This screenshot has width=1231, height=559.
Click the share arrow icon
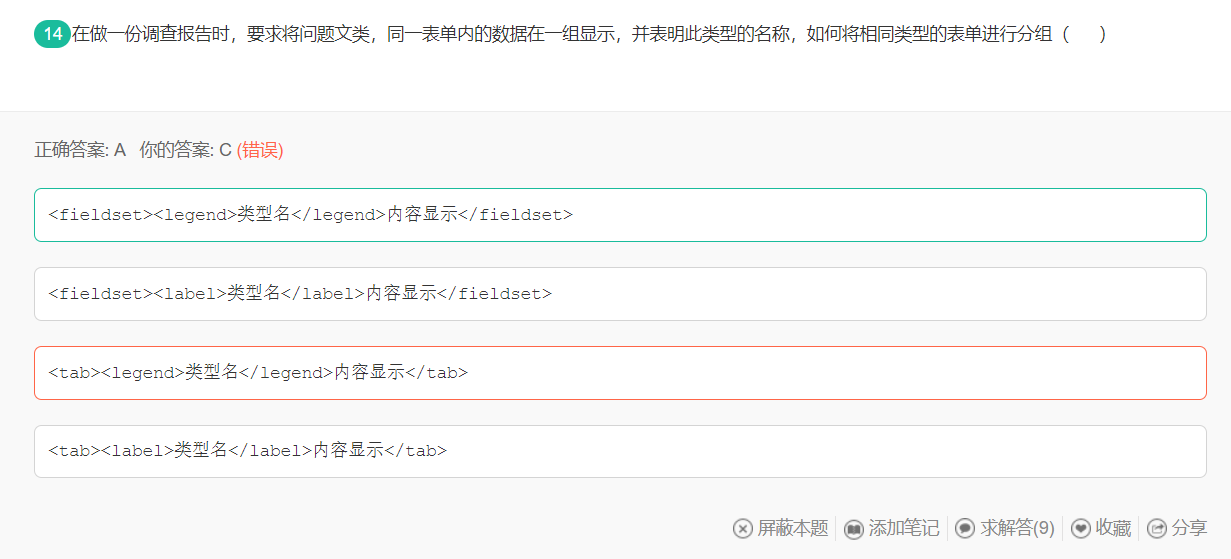point(1157,528)
